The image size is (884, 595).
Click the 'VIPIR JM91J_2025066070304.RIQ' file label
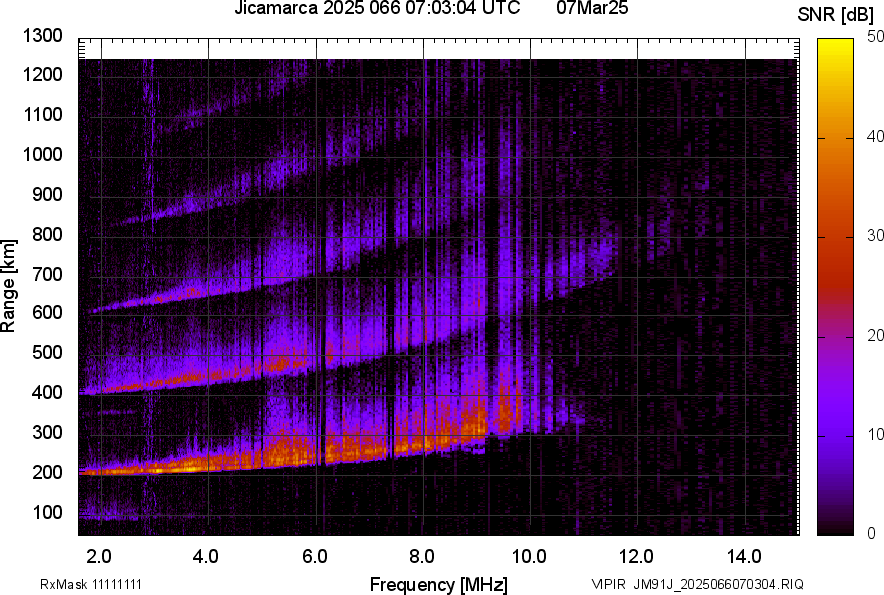[697, 584]
